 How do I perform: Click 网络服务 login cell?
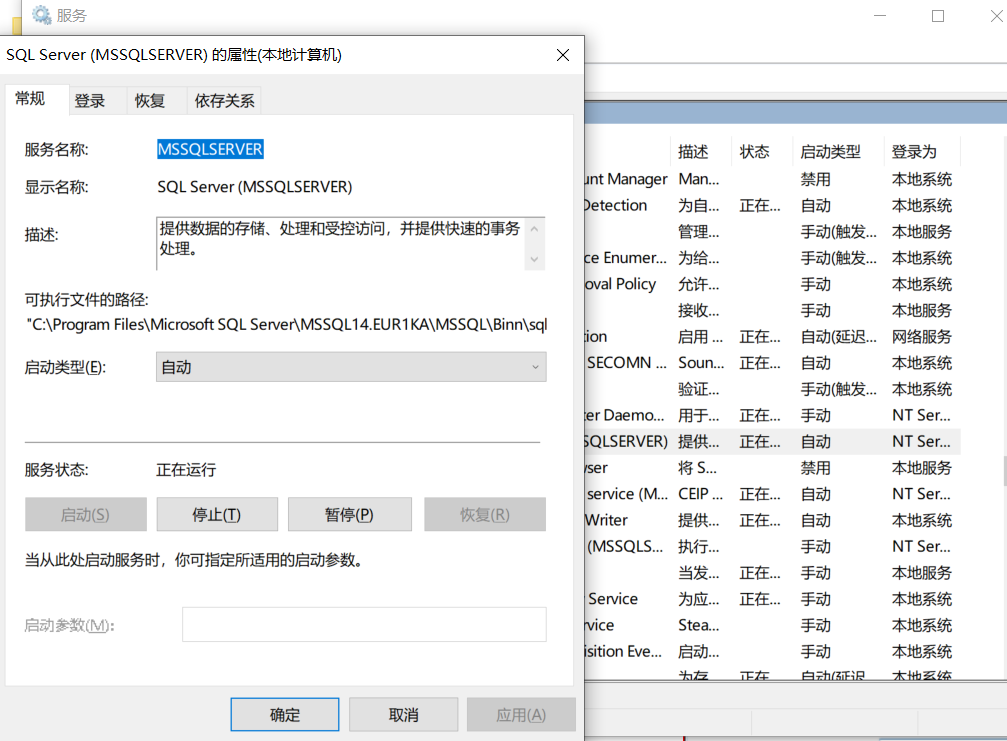pyautogui.click(x=922, y=337)
